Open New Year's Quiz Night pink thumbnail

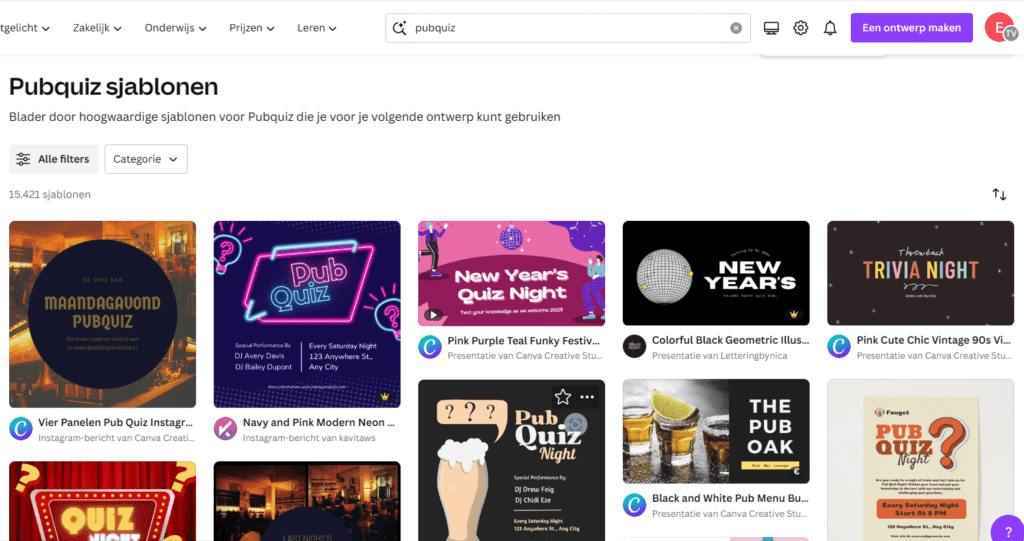click(x=511, y=273)
